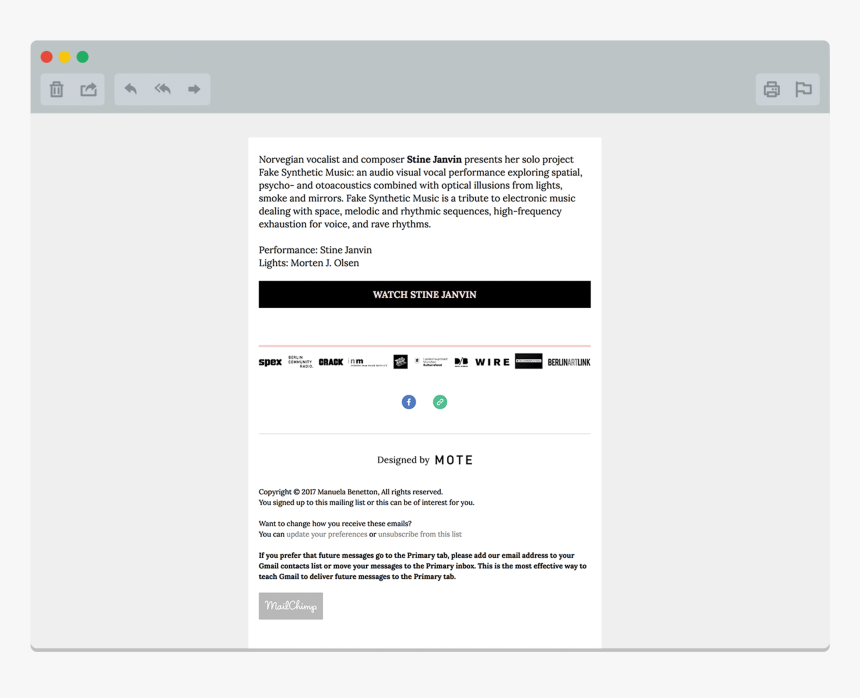Click the CRACK magazine logo
860x698 pixels.
tap(331, 361)
